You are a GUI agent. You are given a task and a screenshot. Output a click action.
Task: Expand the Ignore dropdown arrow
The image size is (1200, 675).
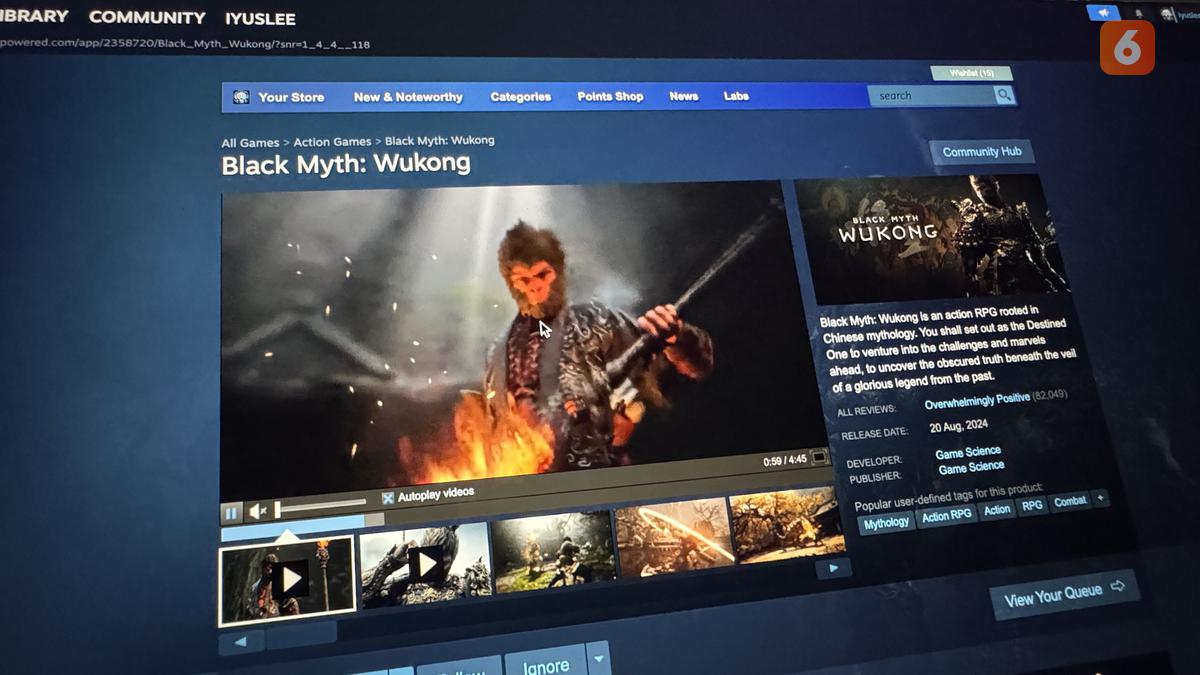point(598,658)
